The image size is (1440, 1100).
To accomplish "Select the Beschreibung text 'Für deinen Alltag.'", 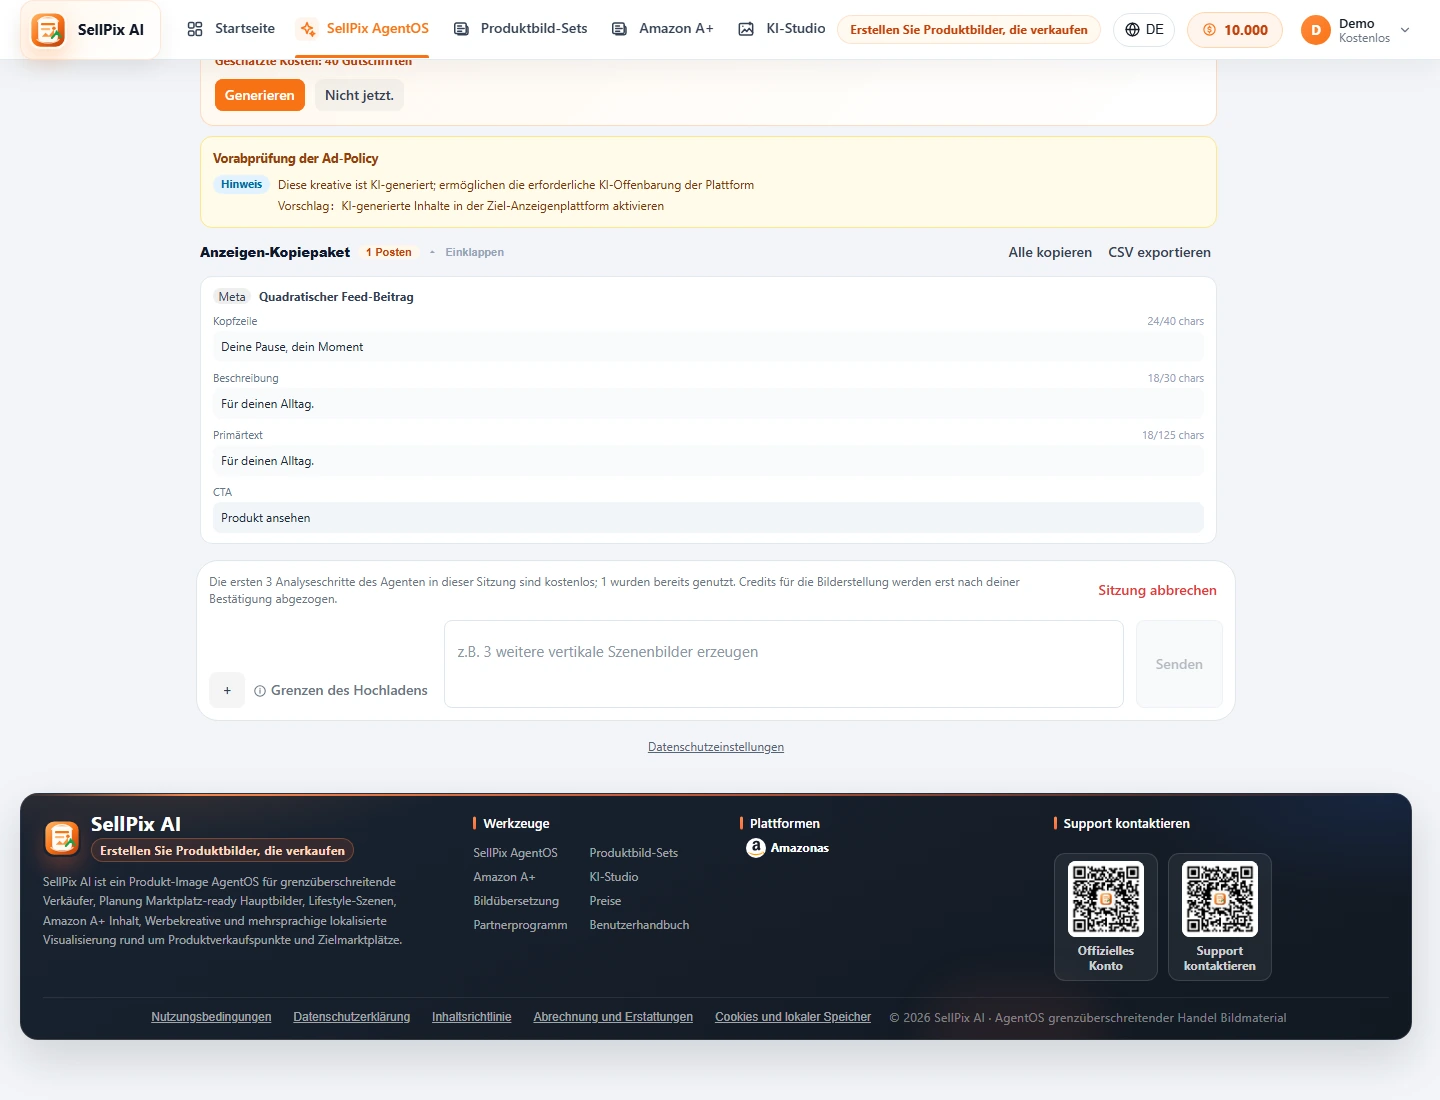I will click(x=267, y=404).
